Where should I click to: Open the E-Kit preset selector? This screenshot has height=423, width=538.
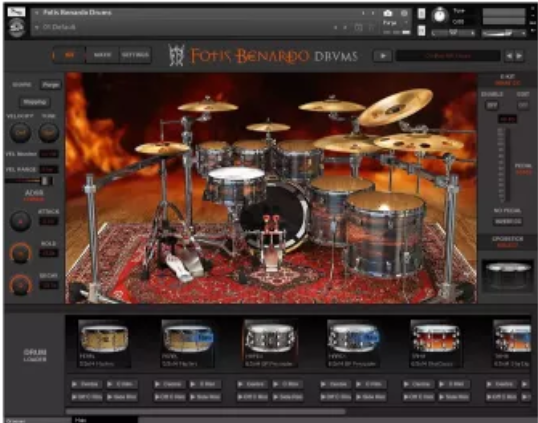507,83
